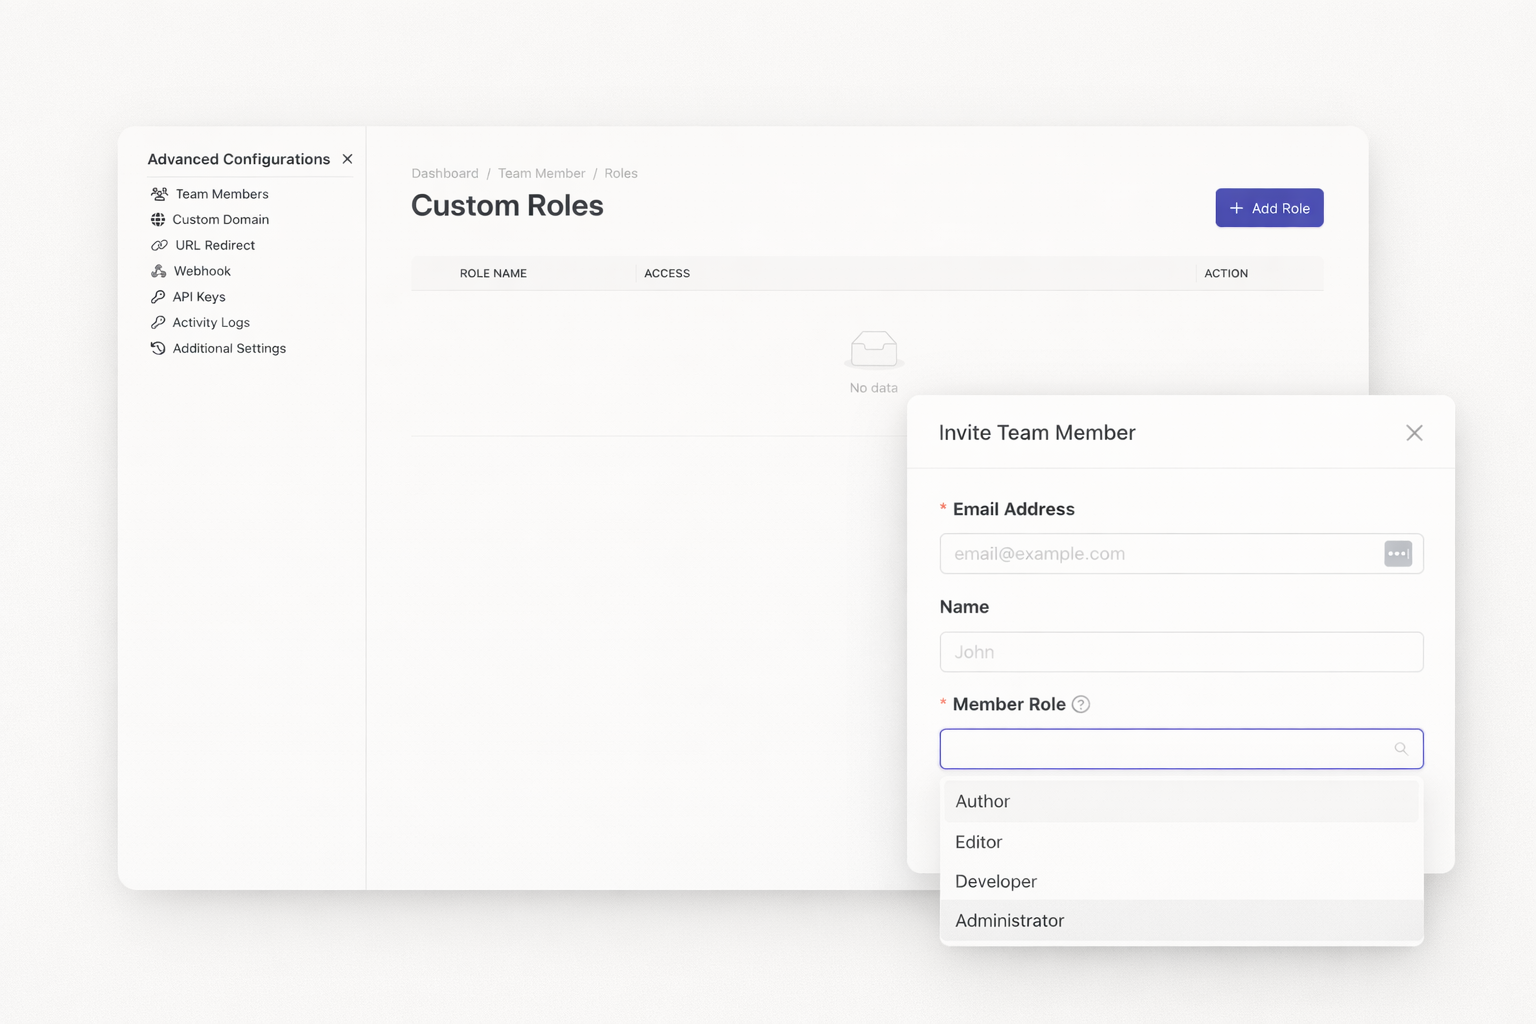Image resolution: width=1536 pixels, height=1024 pixels.
Task: Go to the Dashboard breadcrumb link
Action: 445,174
